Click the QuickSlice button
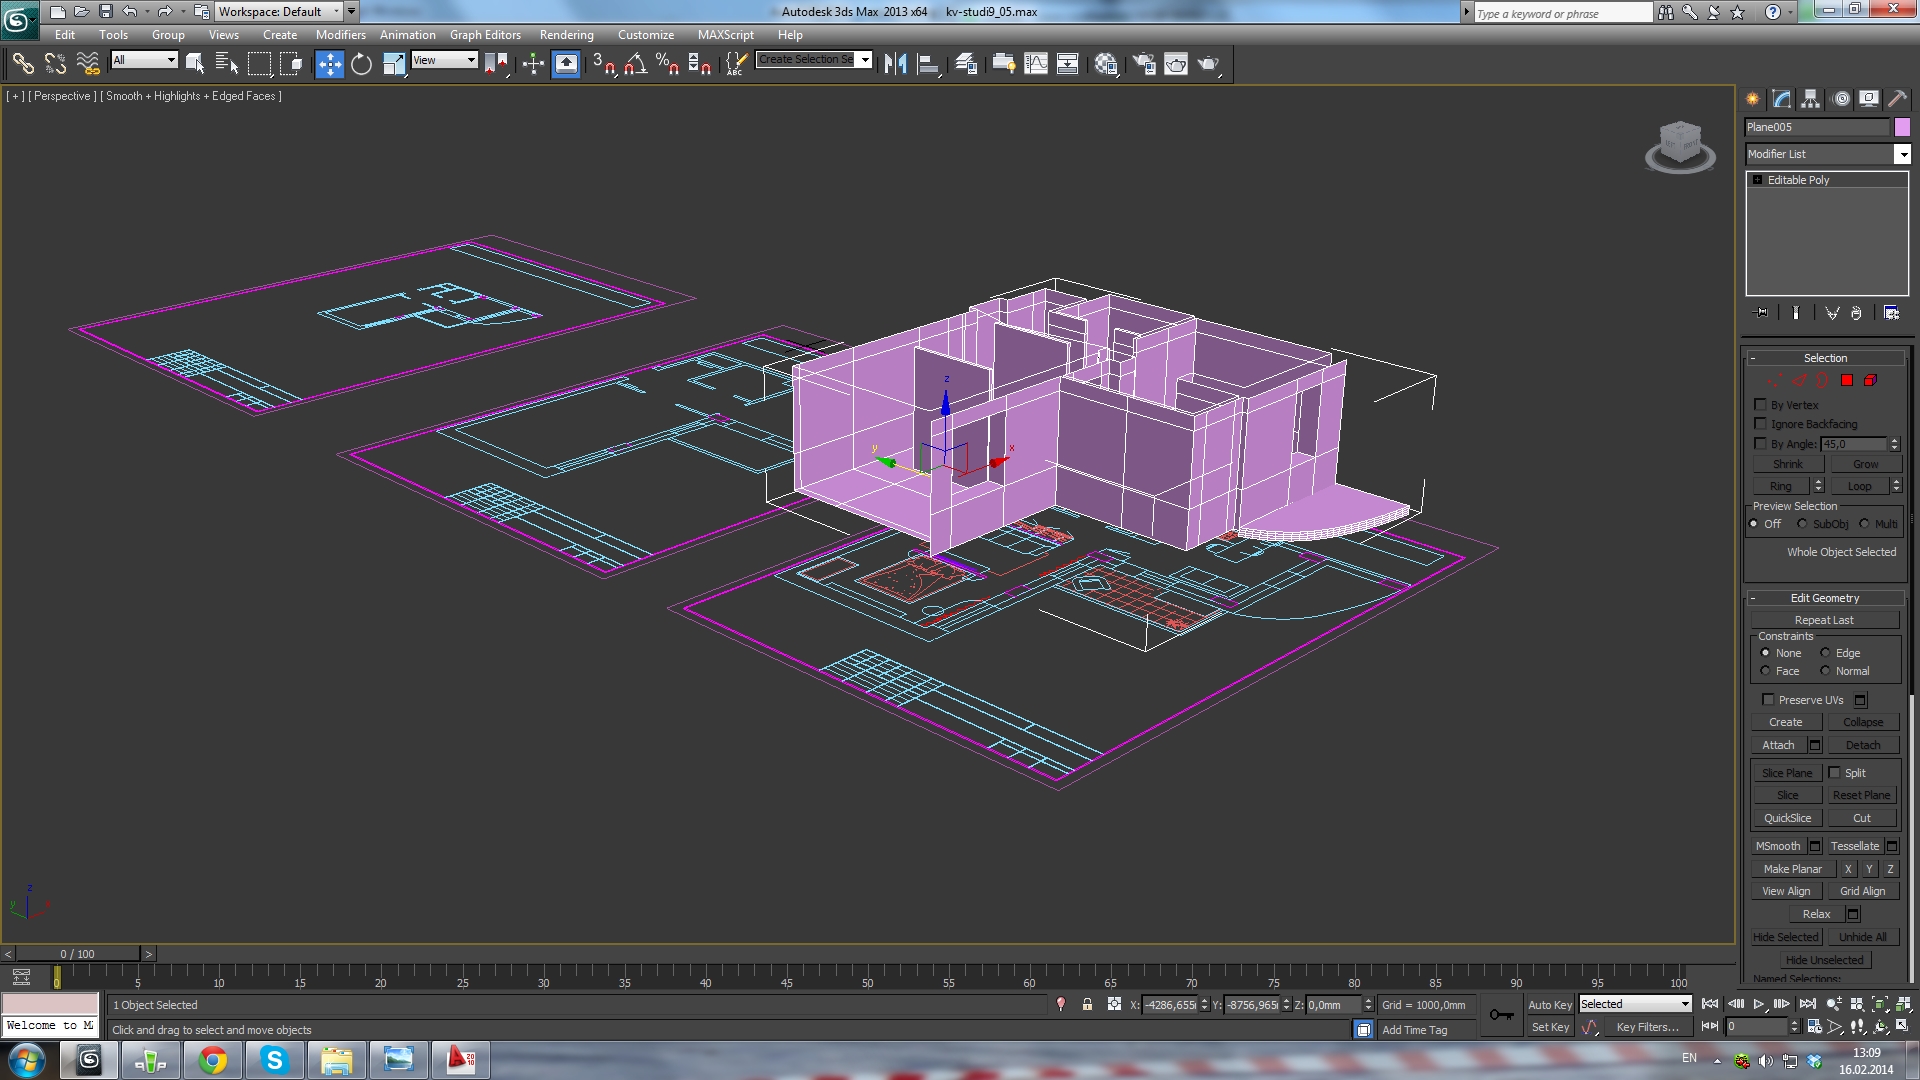1920x1080 pixels. [x=1787, y=818]
